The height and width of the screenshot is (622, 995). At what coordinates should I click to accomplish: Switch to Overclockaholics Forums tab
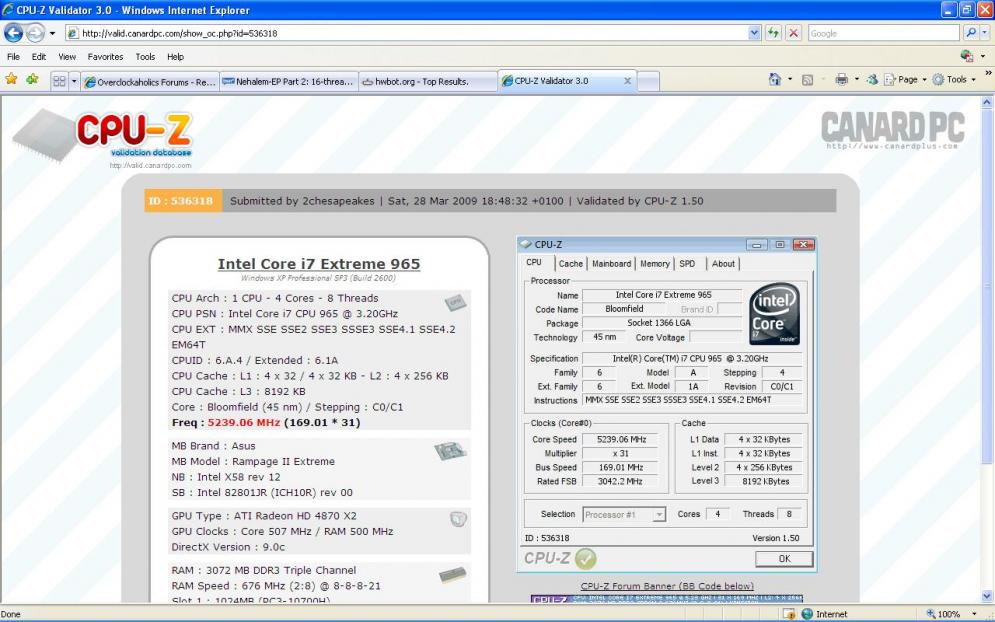tap(150, 81)
